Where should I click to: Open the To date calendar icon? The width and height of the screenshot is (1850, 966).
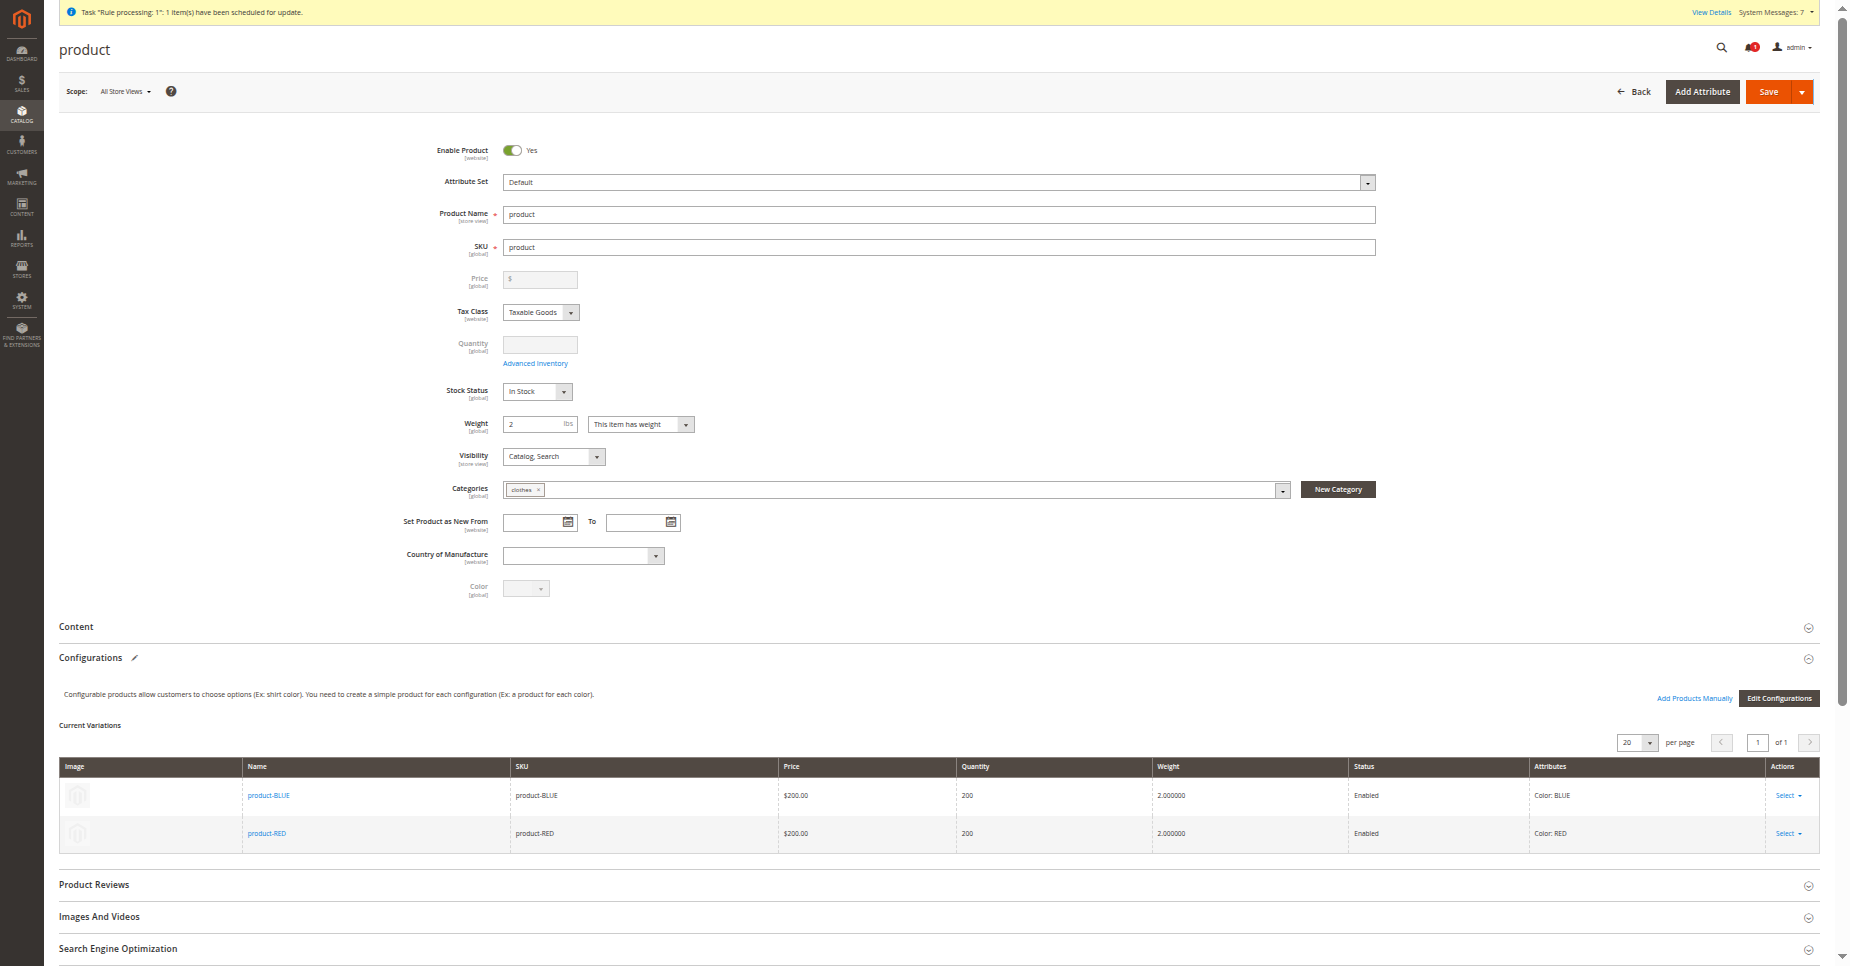pos(671,522)
